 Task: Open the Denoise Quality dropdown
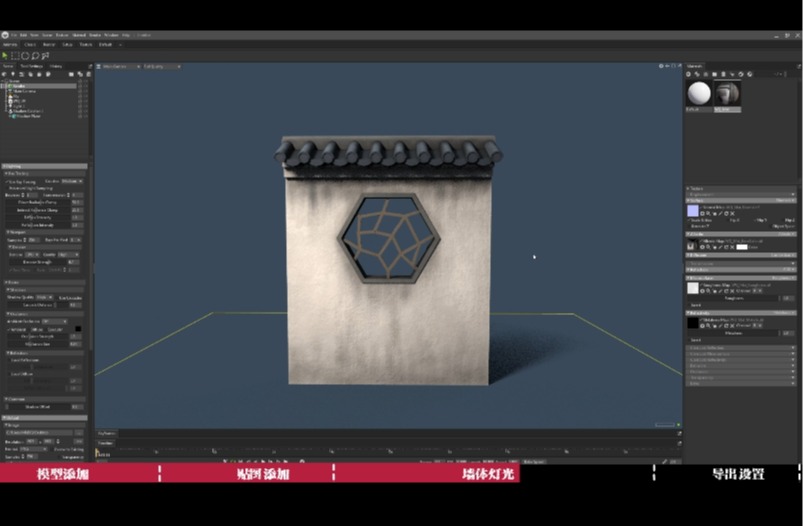[x=68, y=255]
